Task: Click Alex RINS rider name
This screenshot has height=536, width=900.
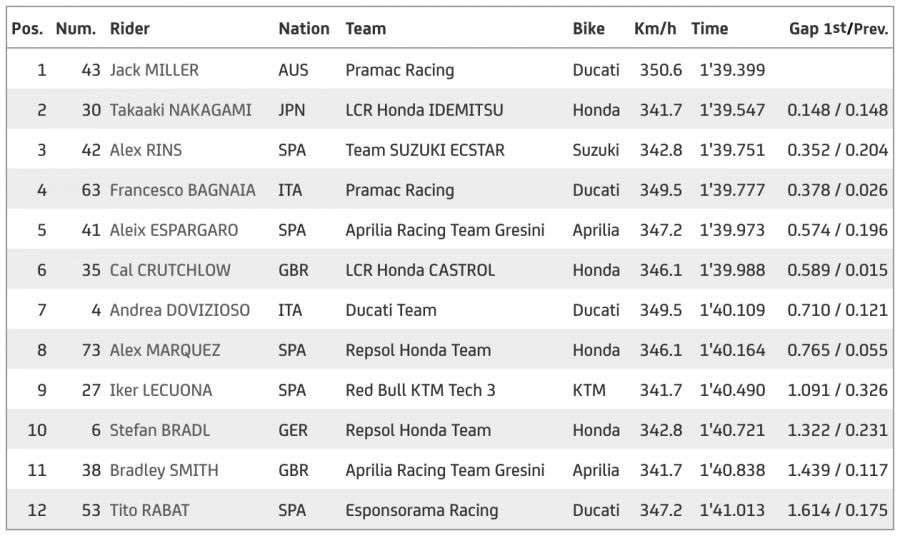Action: [146, 150]
